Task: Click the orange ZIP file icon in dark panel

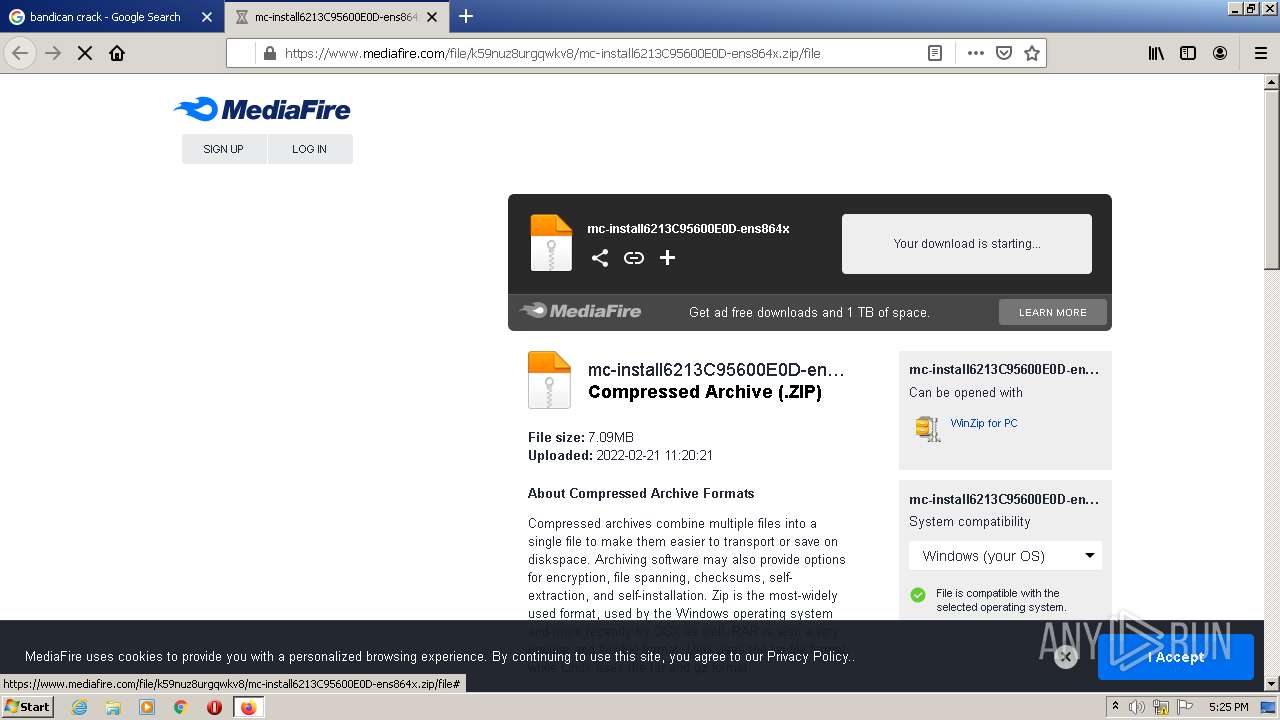Action: [551, 243]
